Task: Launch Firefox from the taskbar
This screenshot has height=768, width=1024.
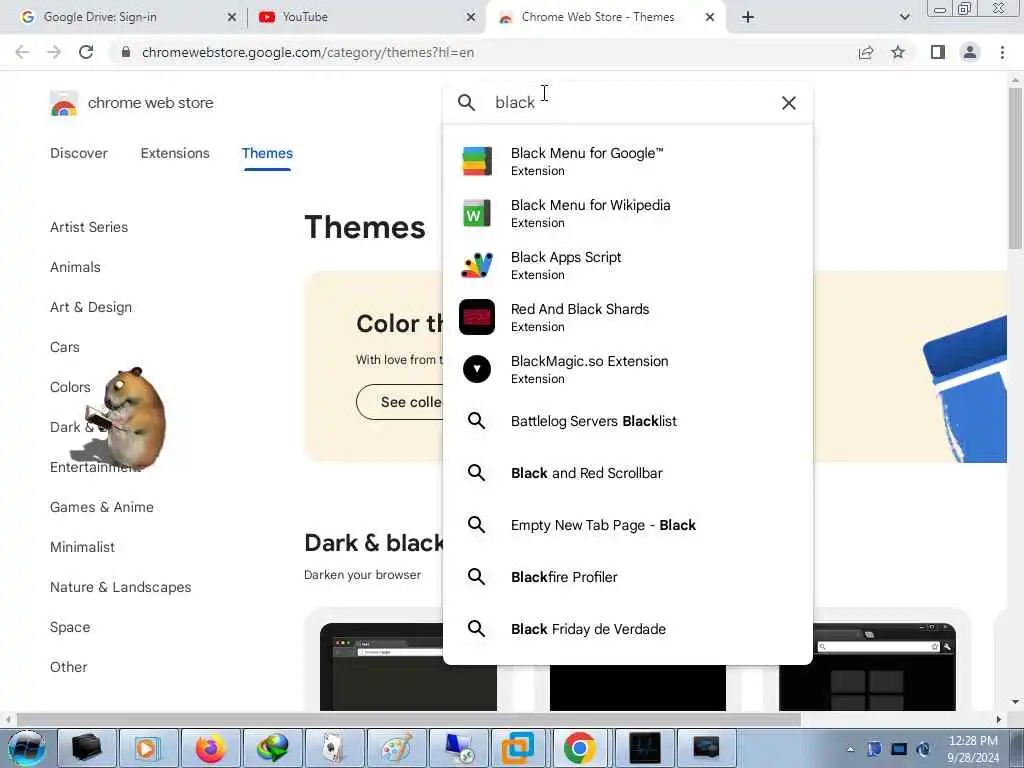Action: pos(210,748)
